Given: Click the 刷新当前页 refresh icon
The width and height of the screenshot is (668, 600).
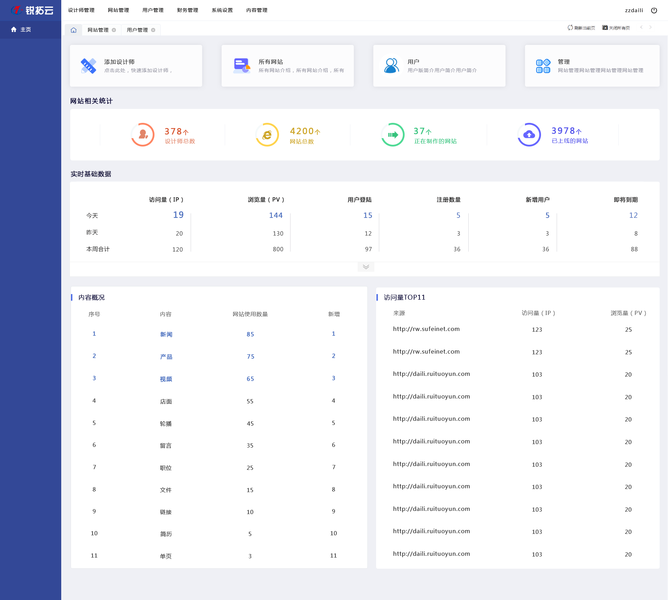Looking at the screenshot, I should pyautogui.click(x=570, y=28).
